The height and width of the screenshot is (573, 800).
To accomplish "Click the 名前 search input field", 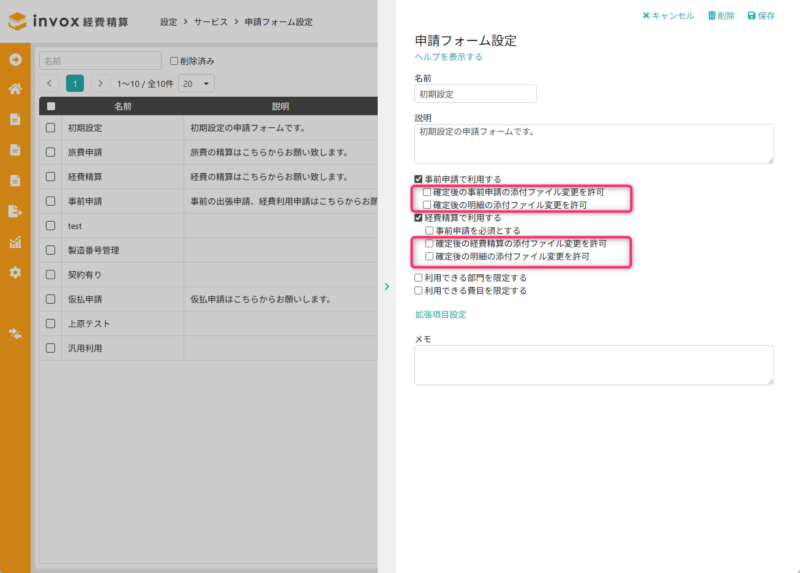I will coord(101,61).
